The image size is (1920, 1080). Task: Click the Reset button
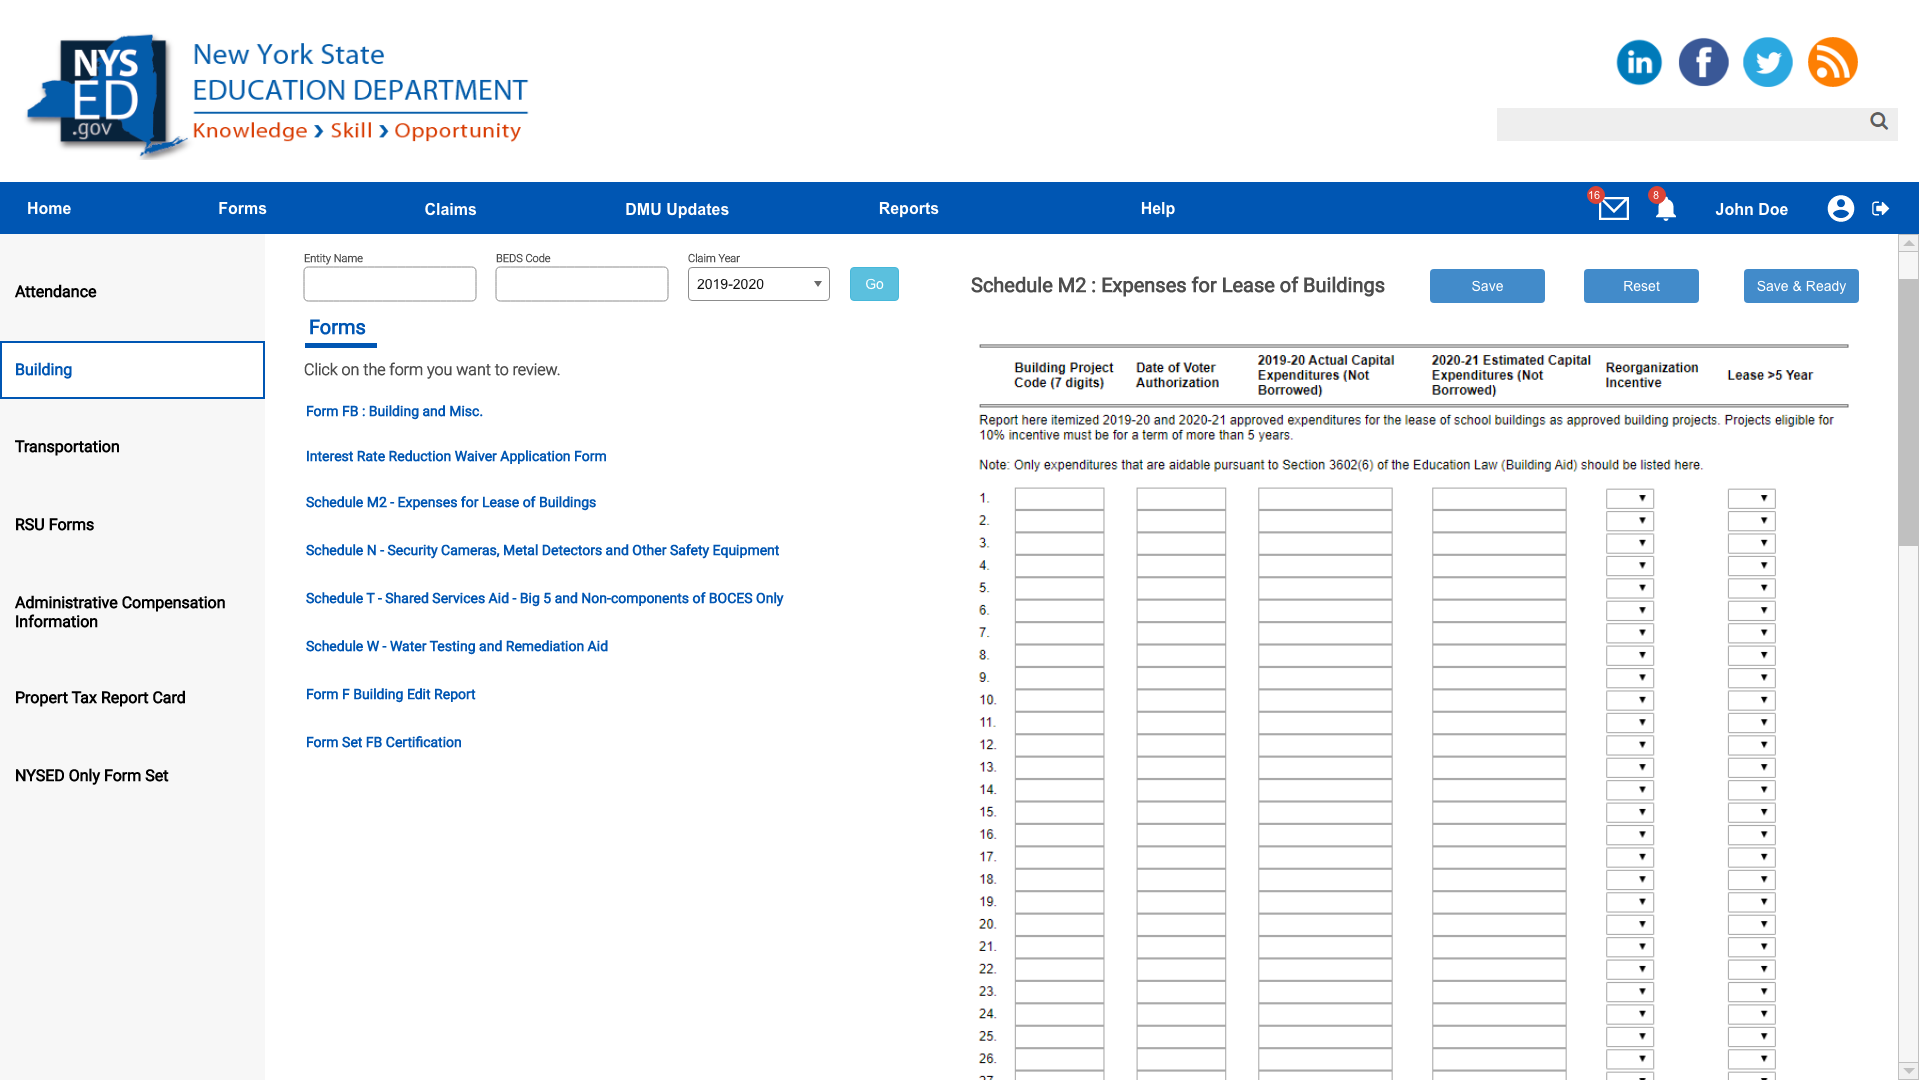coord(1641,286)
